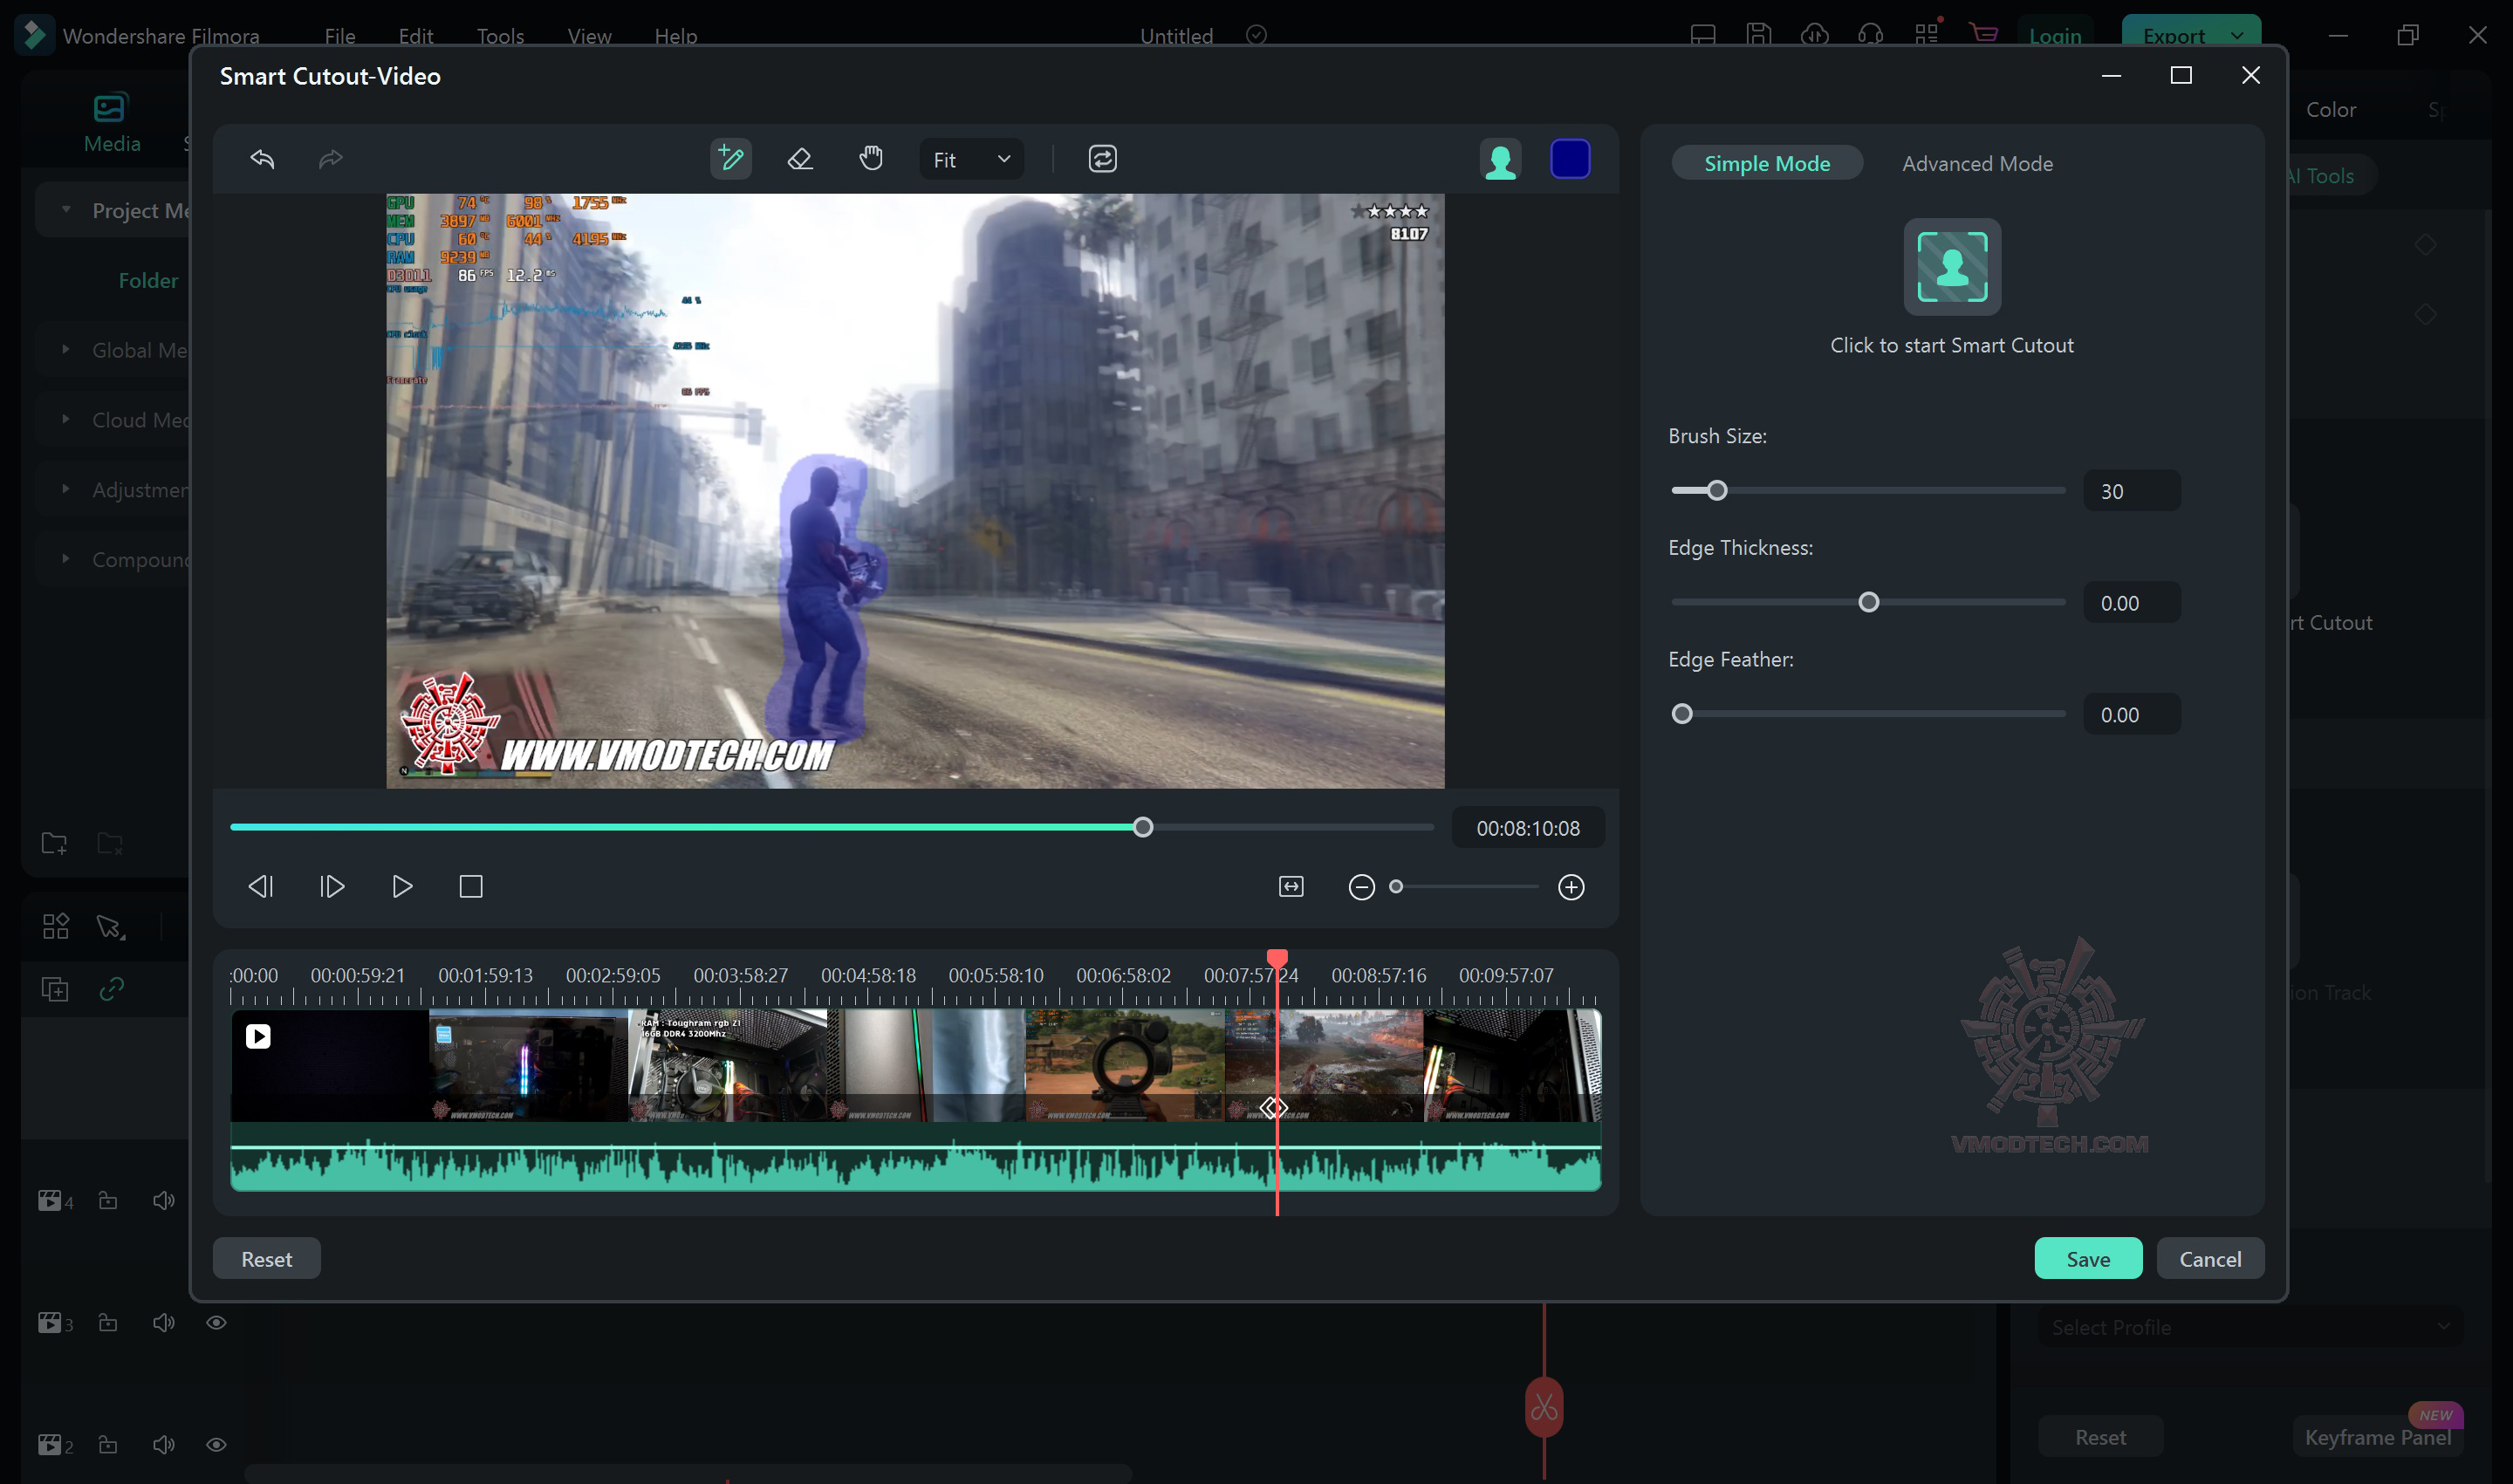Activate the hand pan tool
The height and width of the screenshot is (1484, 2513).
coord(871,159)
